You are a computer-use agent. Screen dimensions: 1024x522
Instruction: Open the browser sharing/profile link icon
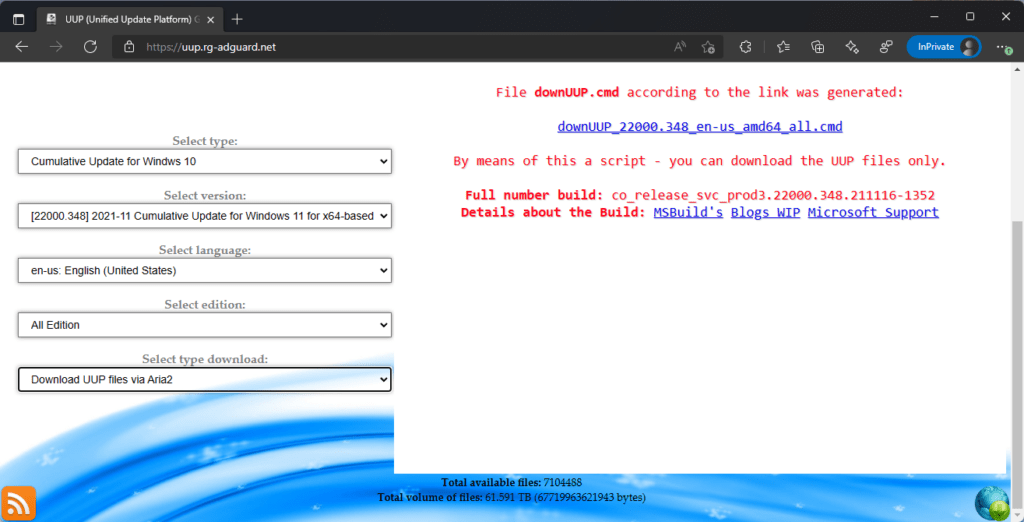point(886,47)
